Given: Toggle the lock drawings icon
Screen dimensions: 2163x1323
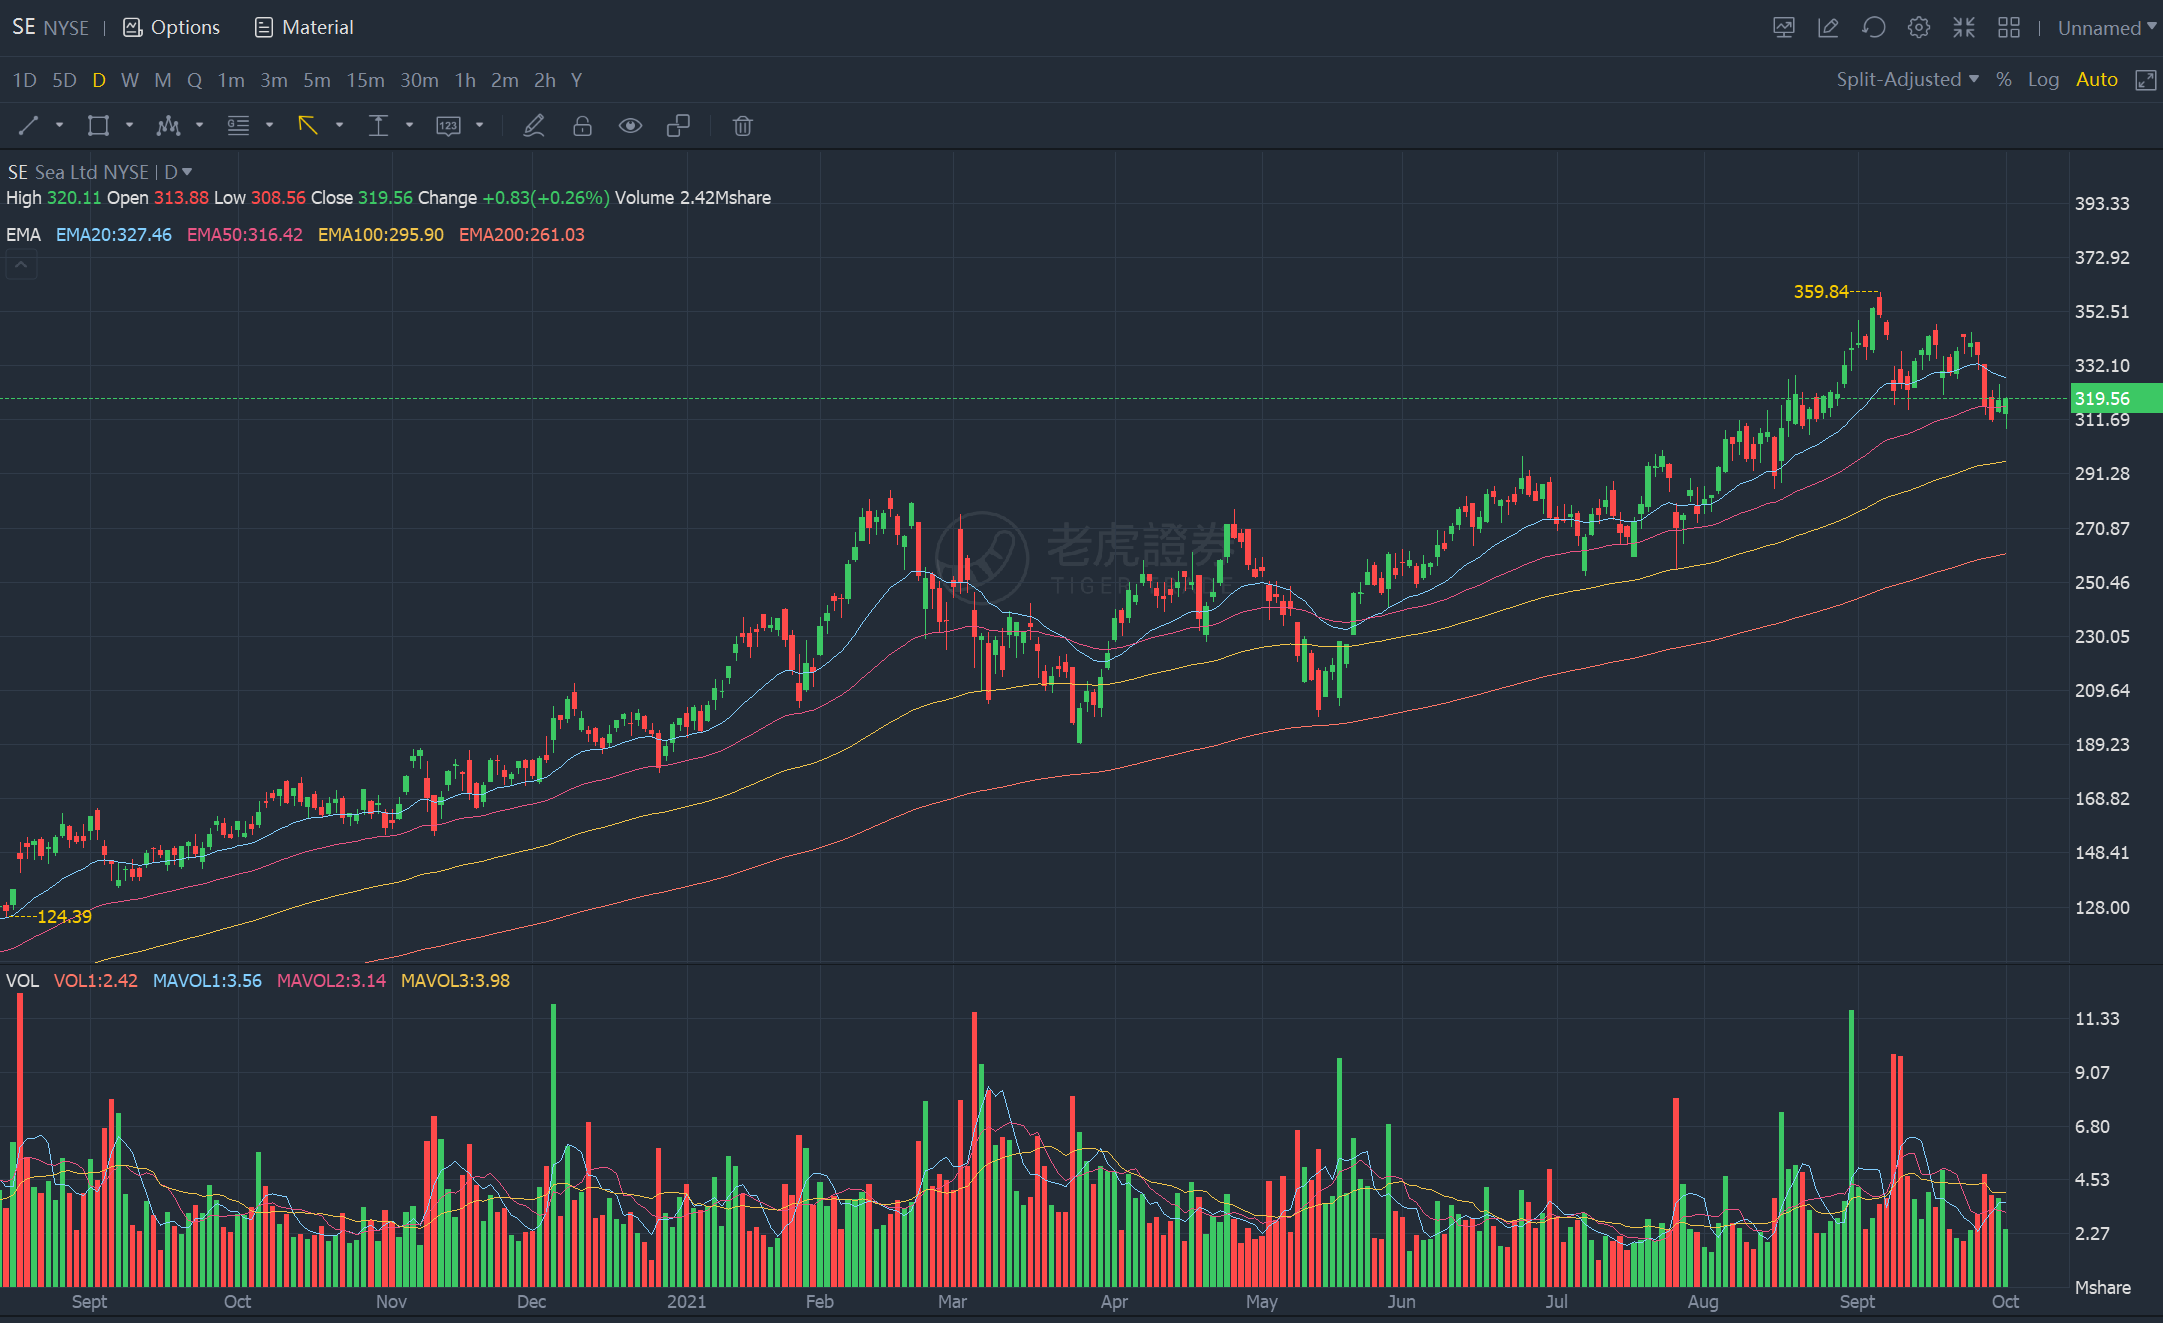Looking at the screenshot, I should tap(582, 126).
